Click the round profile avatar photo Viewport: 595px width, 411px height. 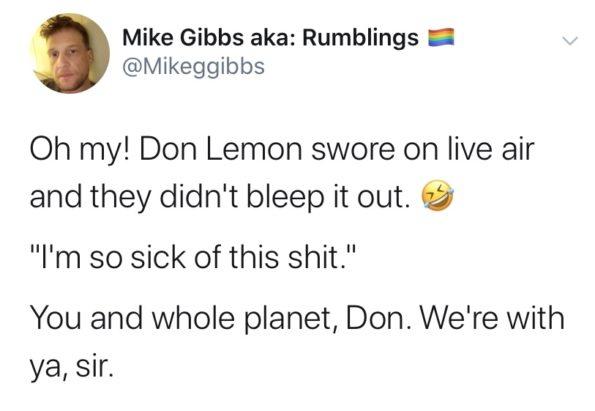click(69, 54)
